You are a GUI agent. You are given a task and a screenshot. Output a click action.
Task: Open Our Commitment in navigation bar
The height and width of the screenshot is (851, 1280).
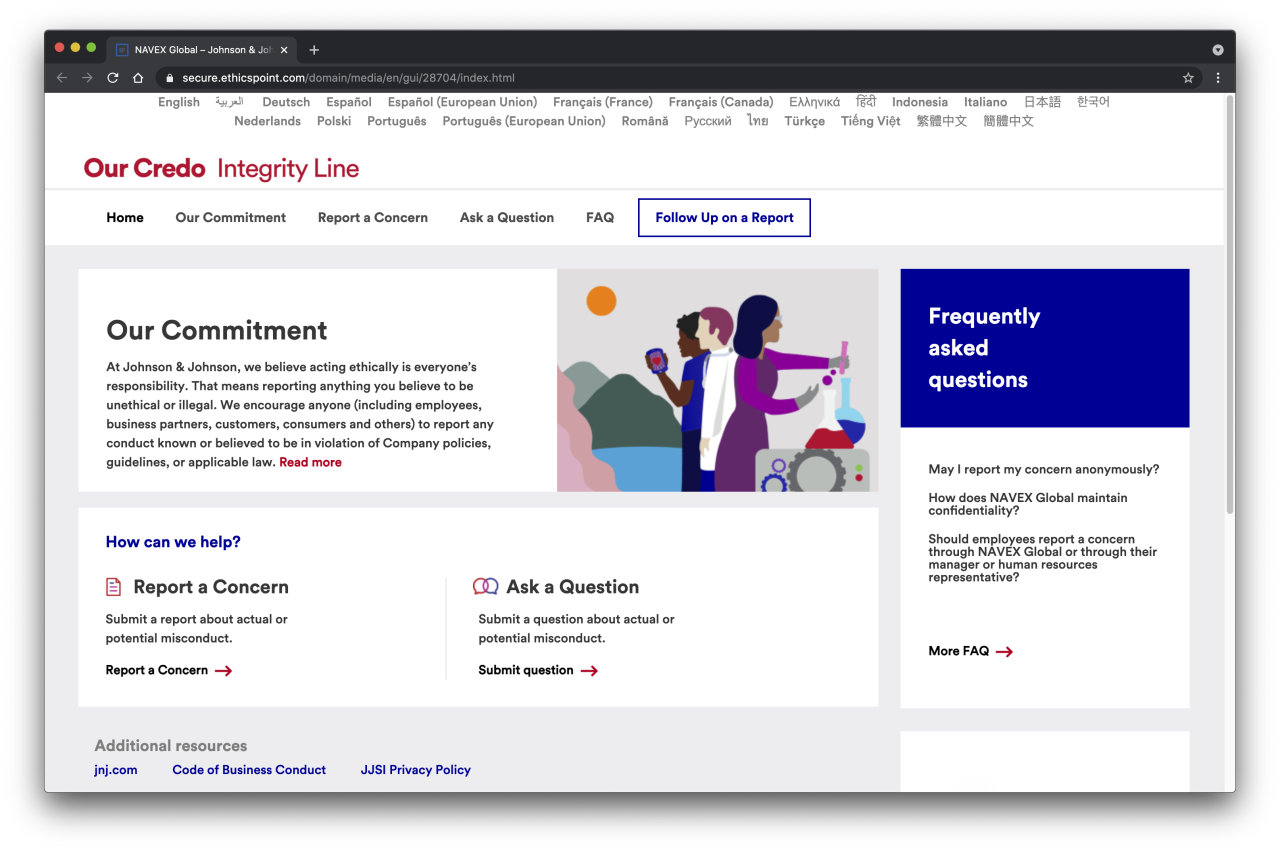point(231,218)
